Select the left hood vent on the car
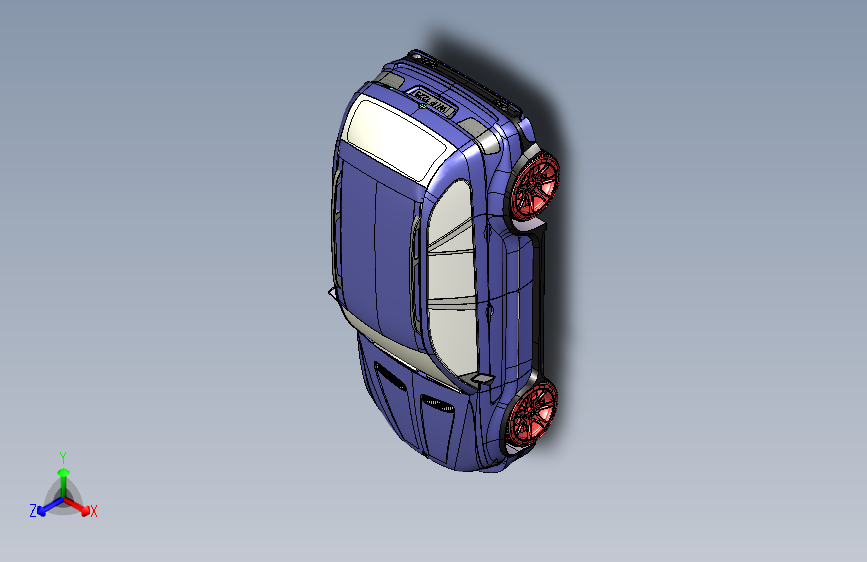The image size is (867, 562). (390, 376)
